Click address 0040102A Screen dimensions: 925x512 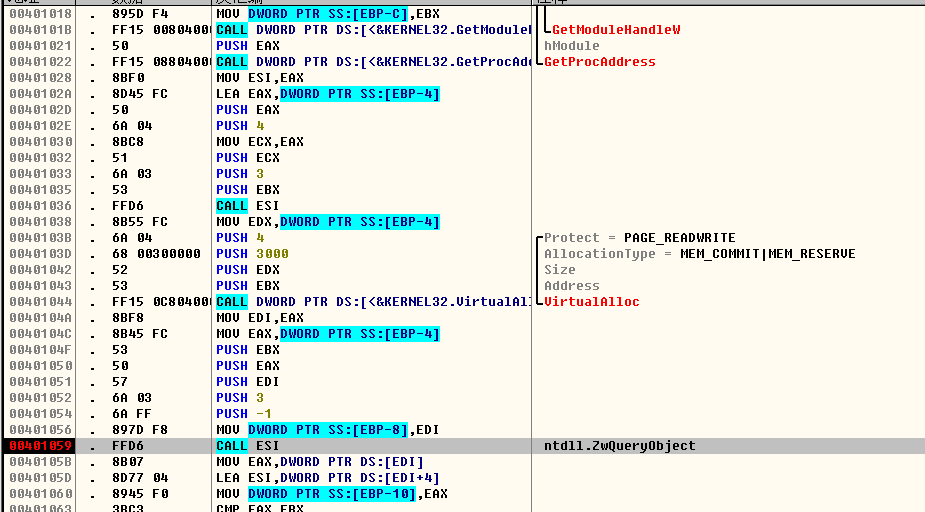pos(40,94)
